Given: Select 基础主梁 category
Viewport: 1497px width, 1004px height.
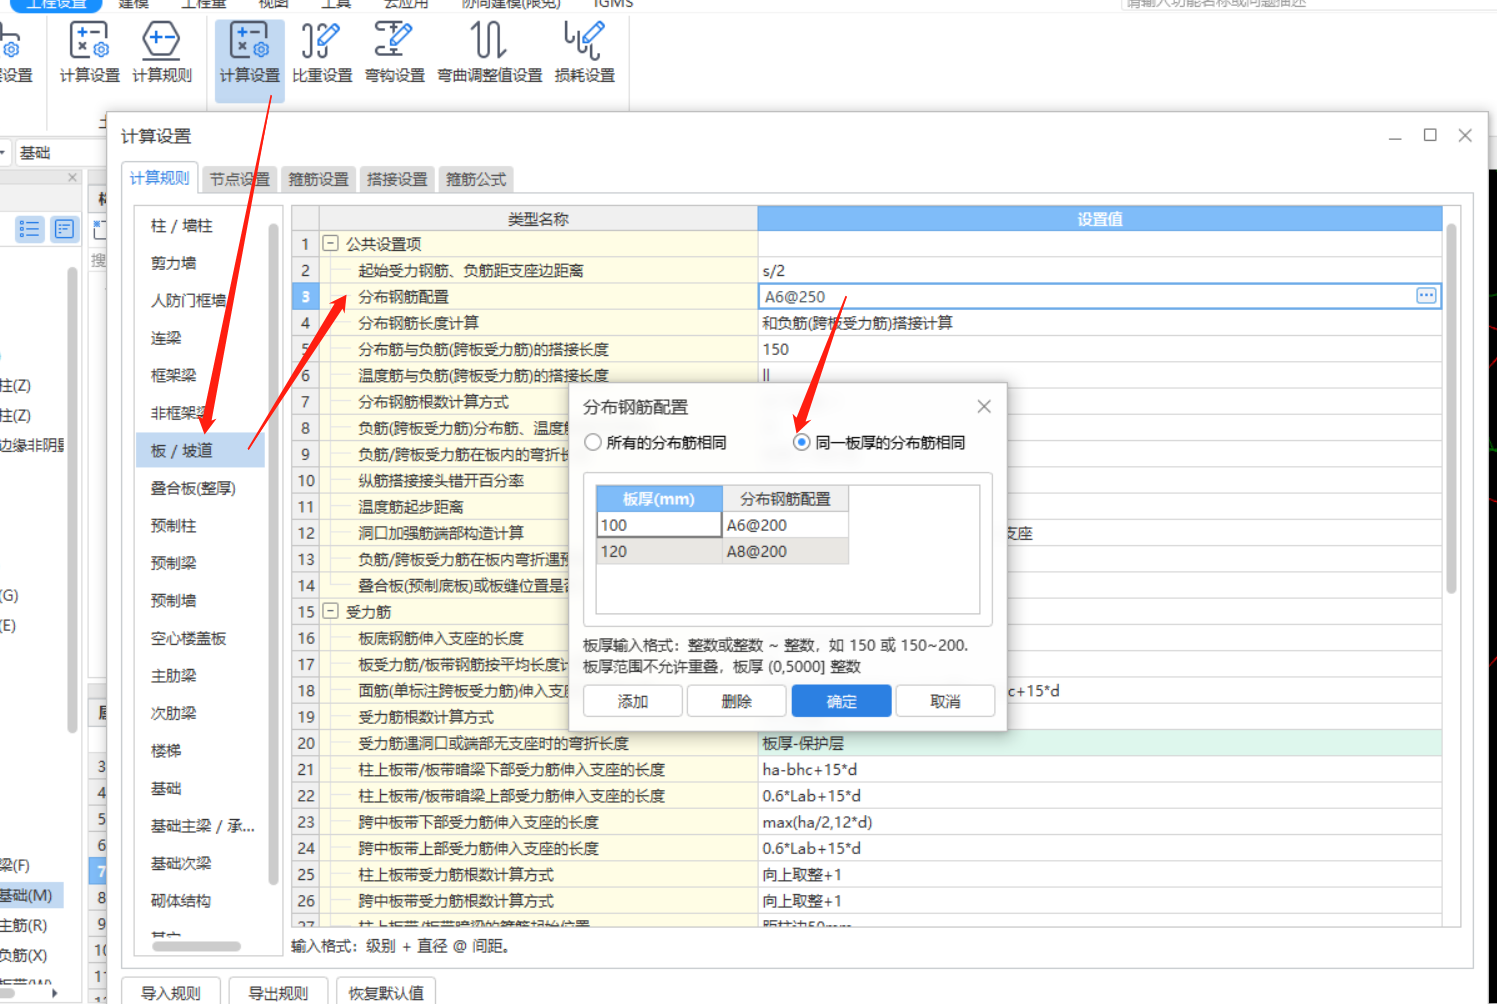Looking at the screenshot, I should pyautogui.click(x=203, y=826).
